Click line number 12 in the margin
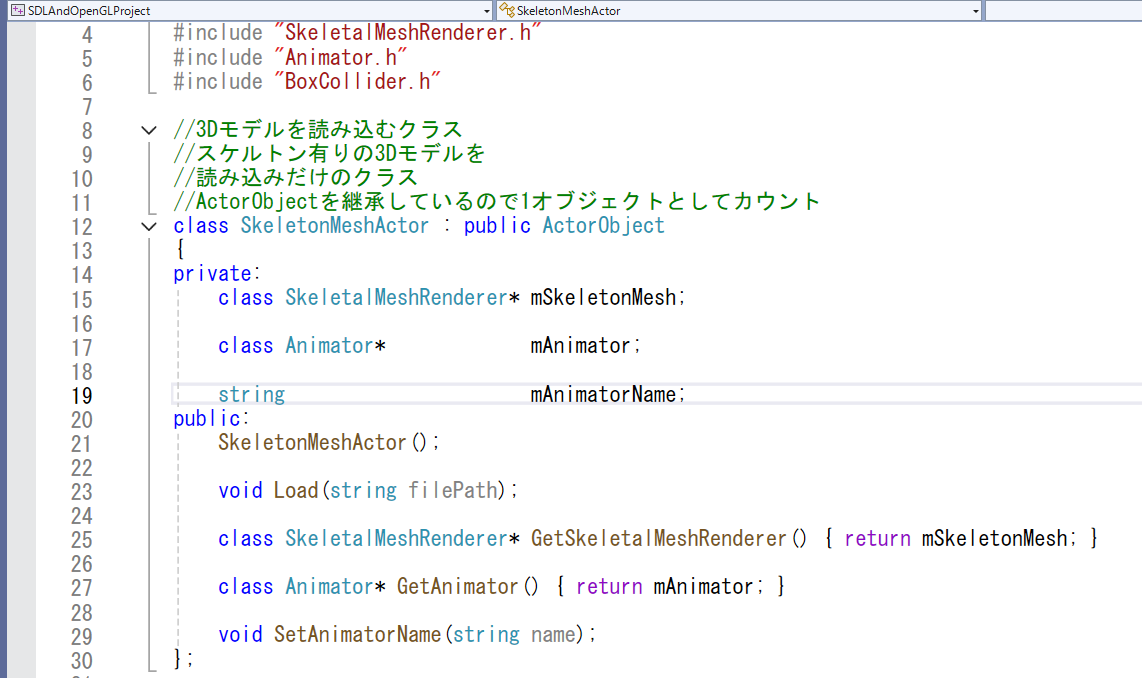Viewport: 1142px width, 678px height. pyautogui.click(x=82, y=227)
